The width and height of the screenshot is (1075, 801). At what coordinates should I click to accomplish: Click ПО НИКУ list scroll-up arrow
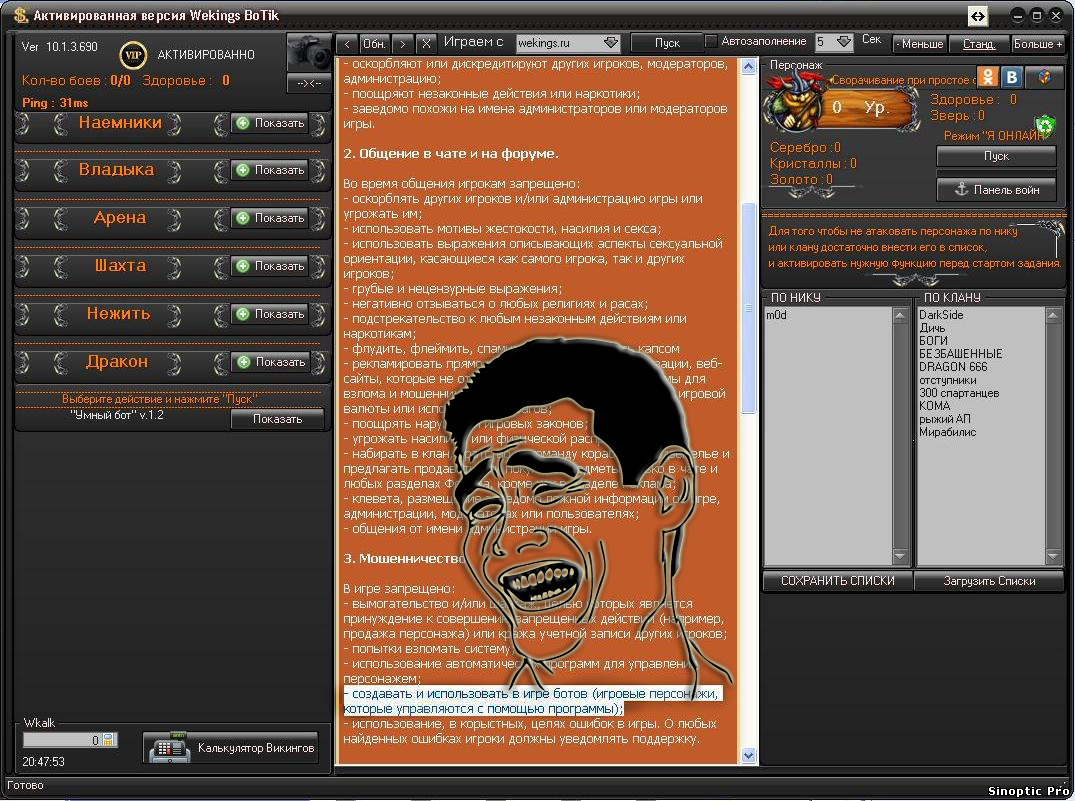pyautogui.click(x=900, y=315)
